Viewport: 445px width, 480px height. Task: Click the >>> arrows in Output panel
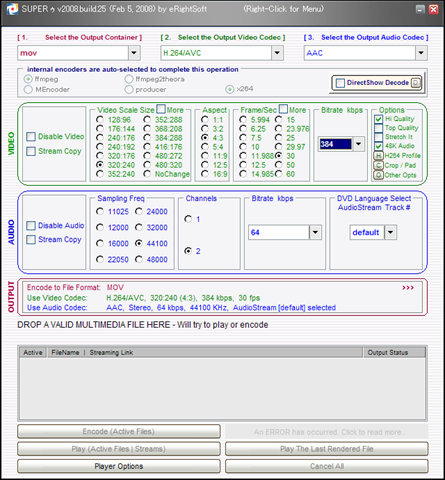click(x=408, y=288)
